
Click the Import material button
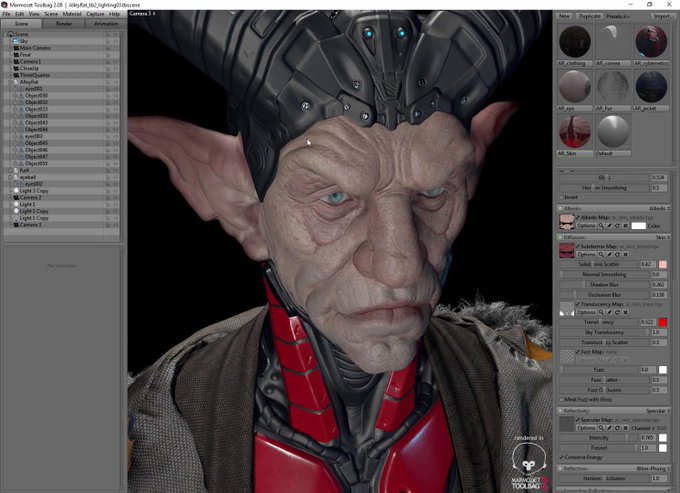point(662,16)
